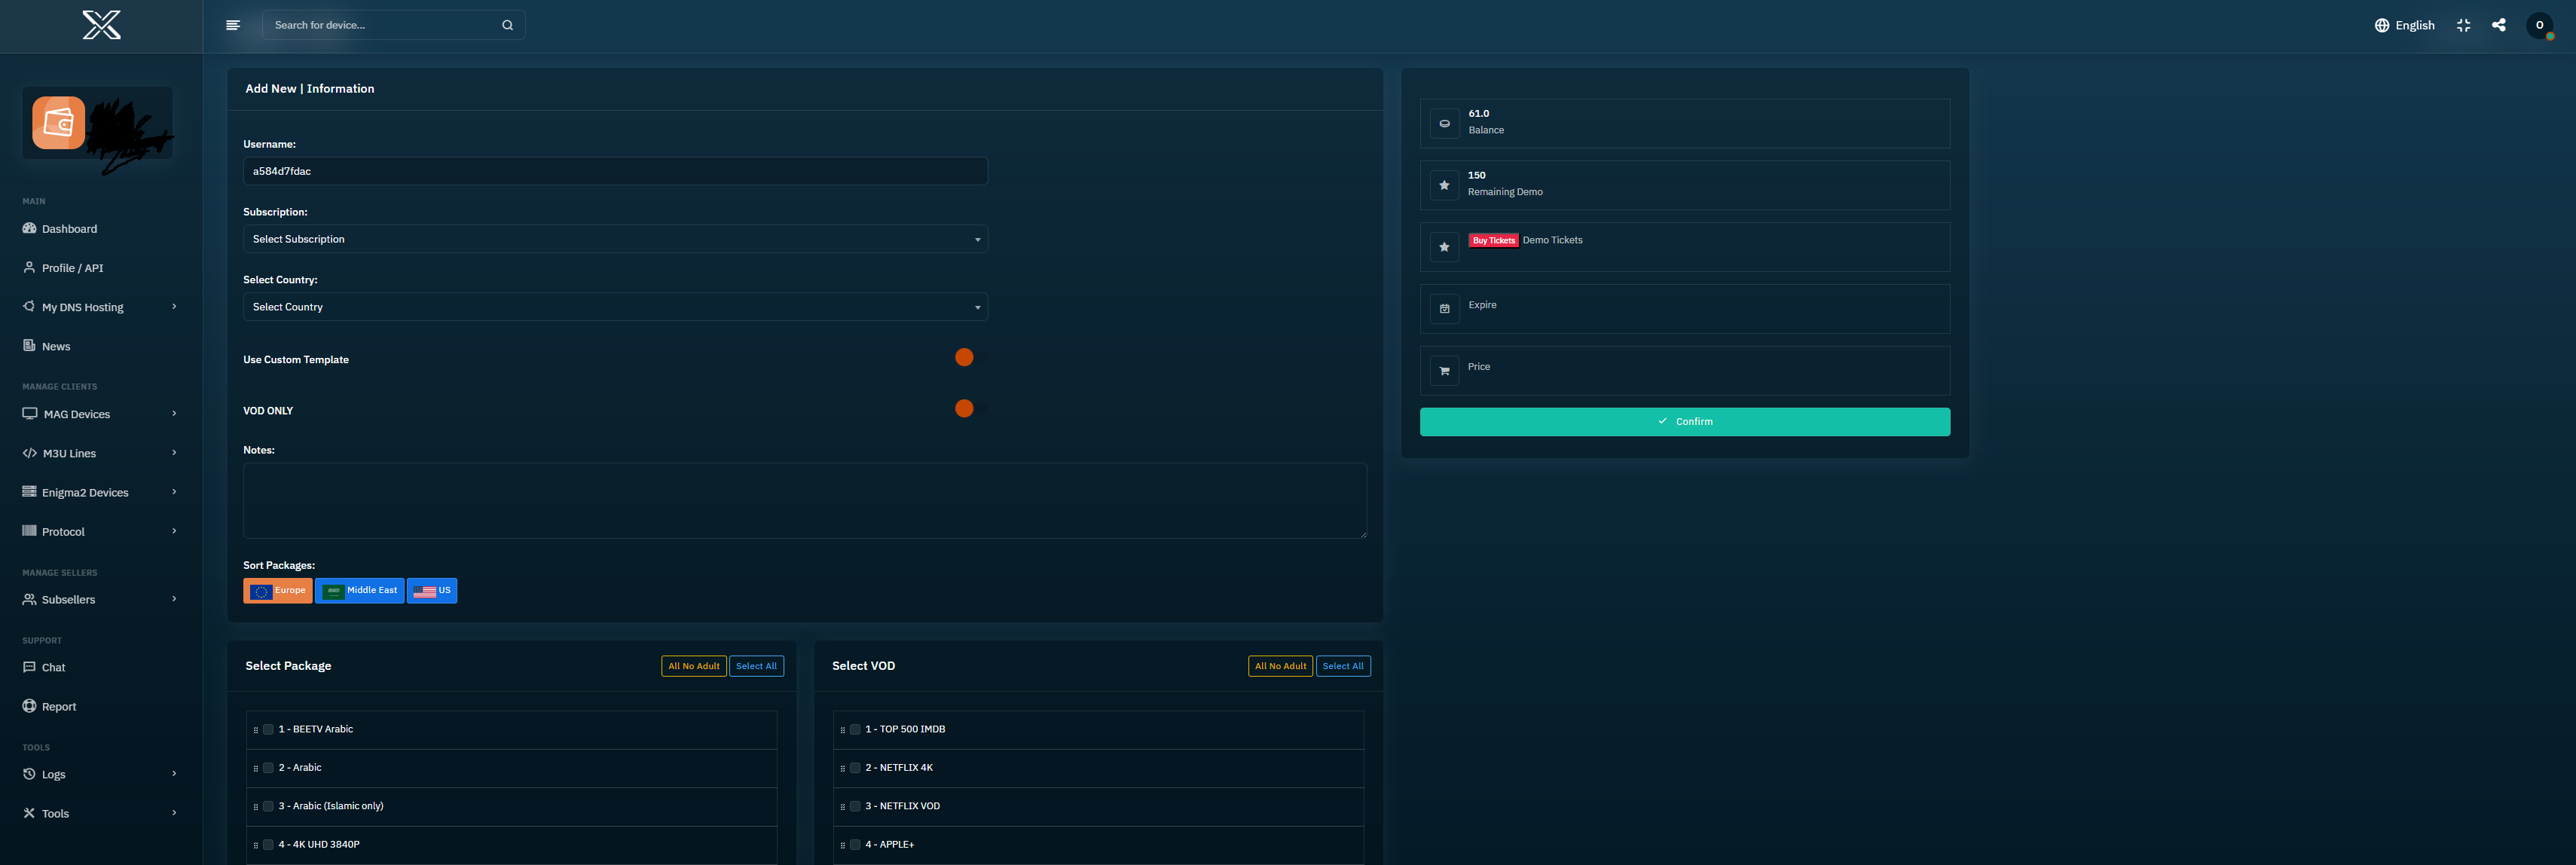Click drag handle for NETFLIX 4K

pyautogui.click(x=842, y=768)
